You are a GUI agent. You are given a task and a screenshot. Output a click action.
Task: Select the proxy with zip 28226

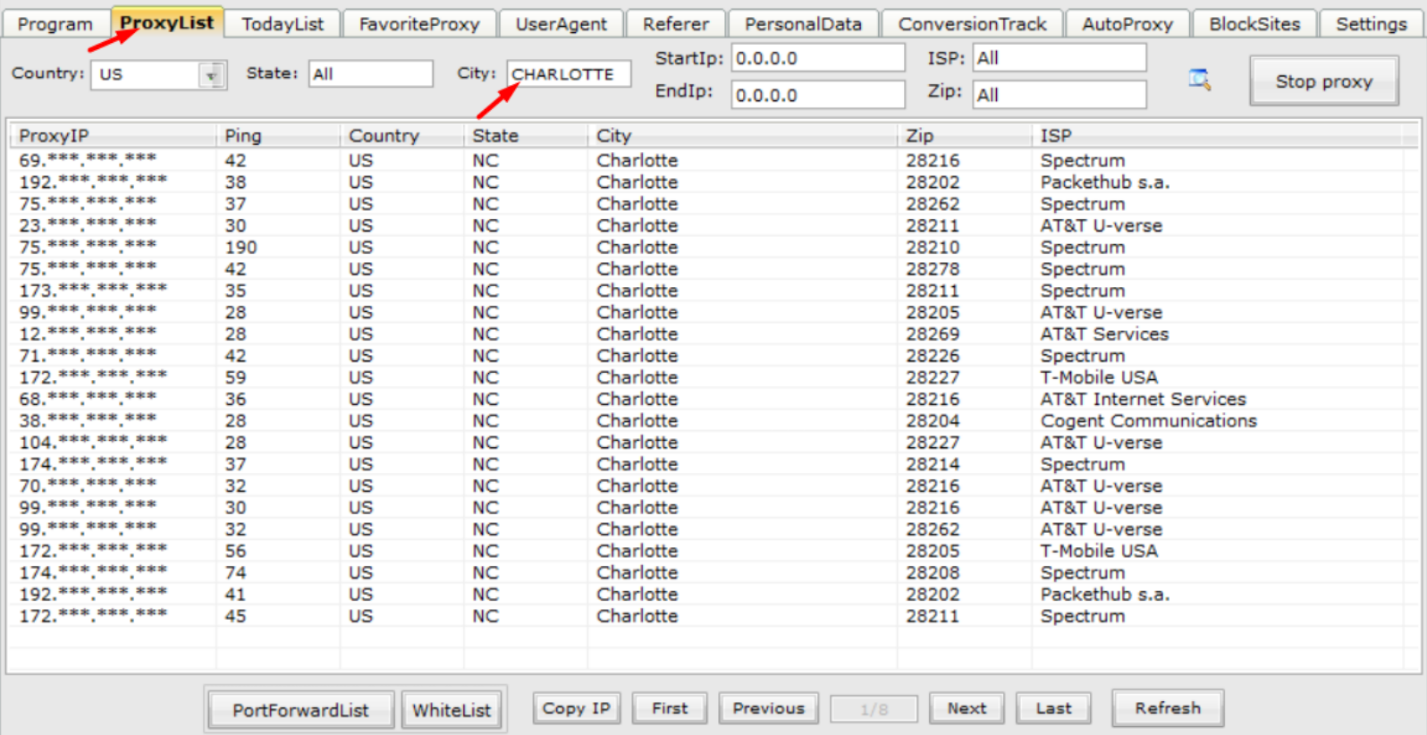[713, 356]
